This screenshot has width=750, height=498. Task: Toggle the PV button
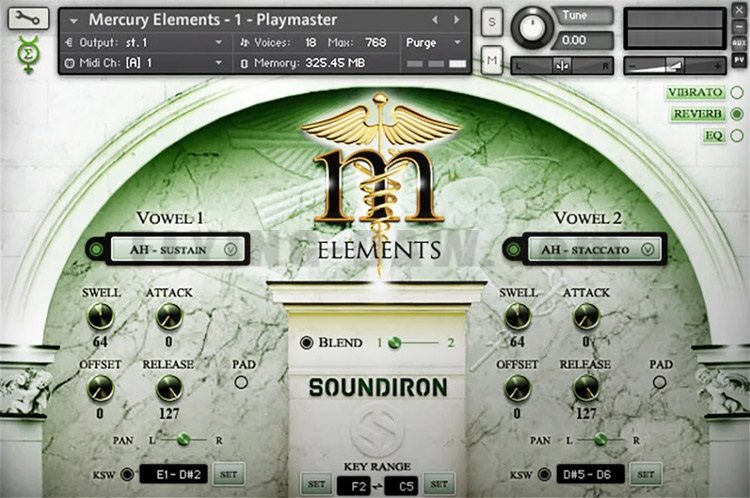(739, 60)
